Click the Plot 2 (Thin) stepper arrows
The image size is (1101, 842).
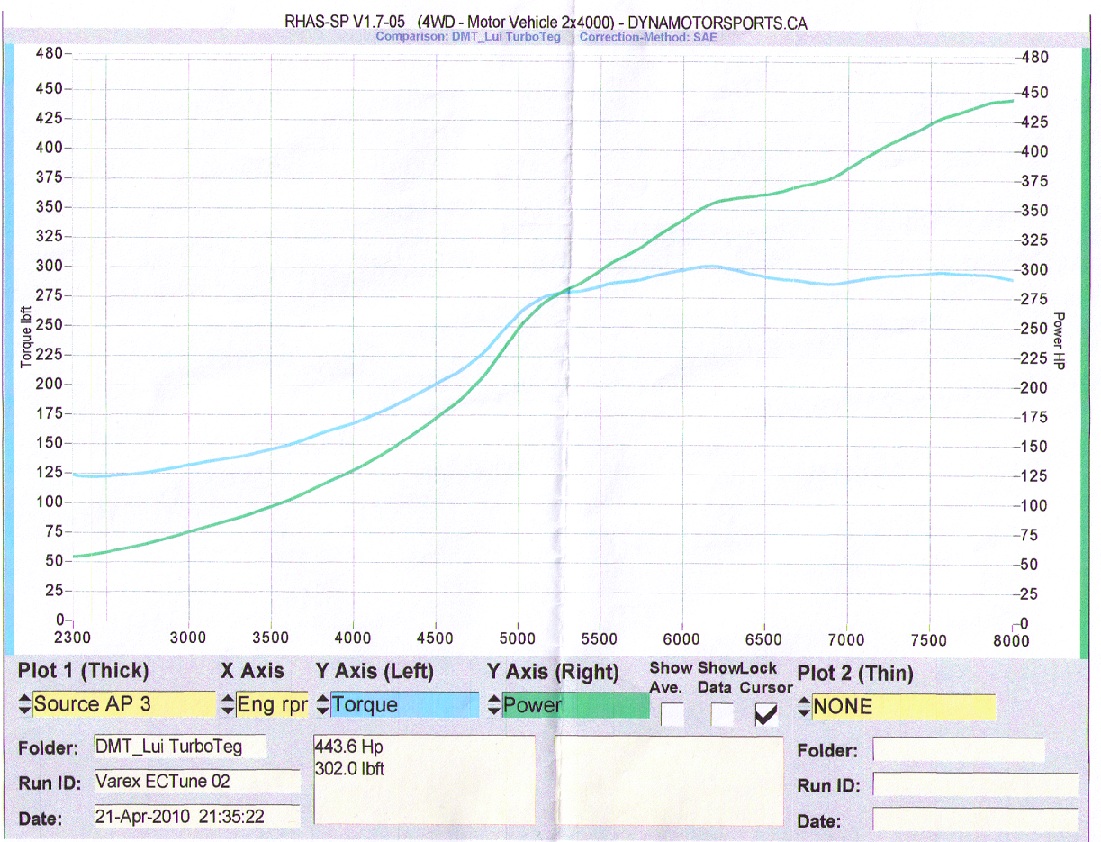click(804, 707)
